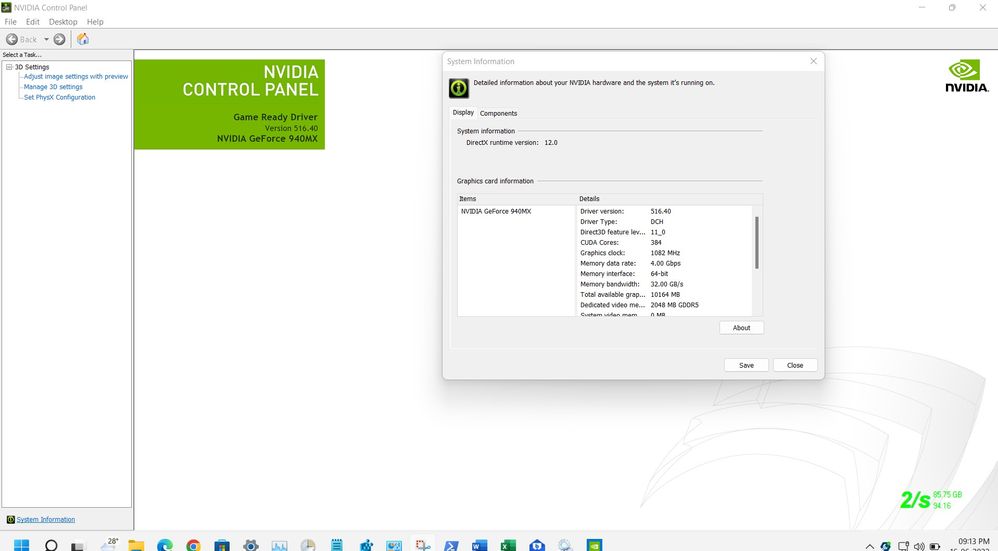This screenshot has height=551, width=998.
Task: Open Excel from the taskbar
Action: 508,546
